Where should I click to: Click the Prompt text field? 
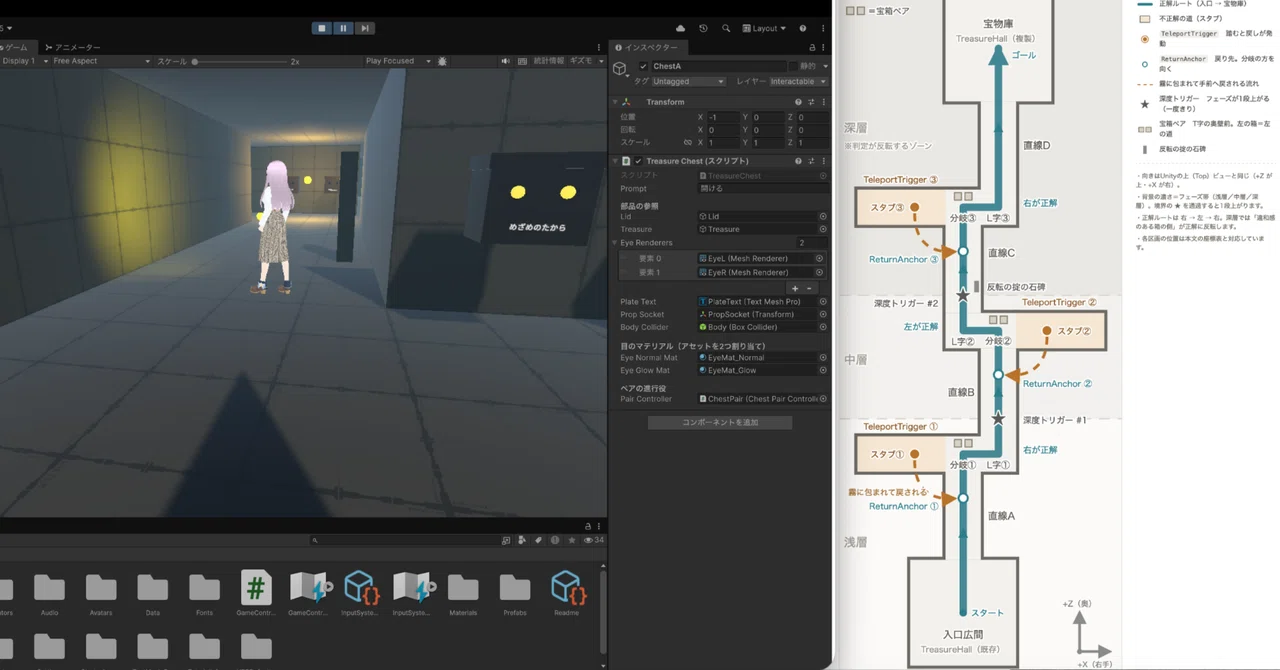(x=763, y=188)
